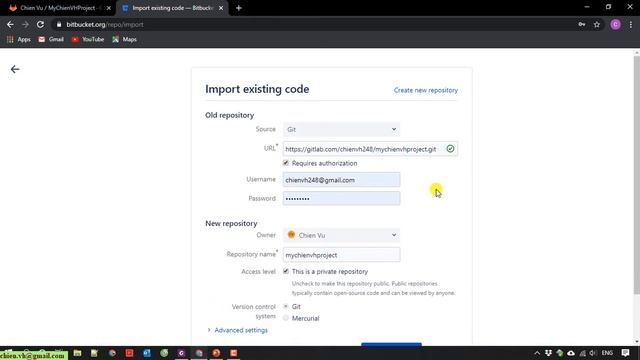Click the ENG language indicator
This screenshot has height=360, width=640.
[607, 353]
